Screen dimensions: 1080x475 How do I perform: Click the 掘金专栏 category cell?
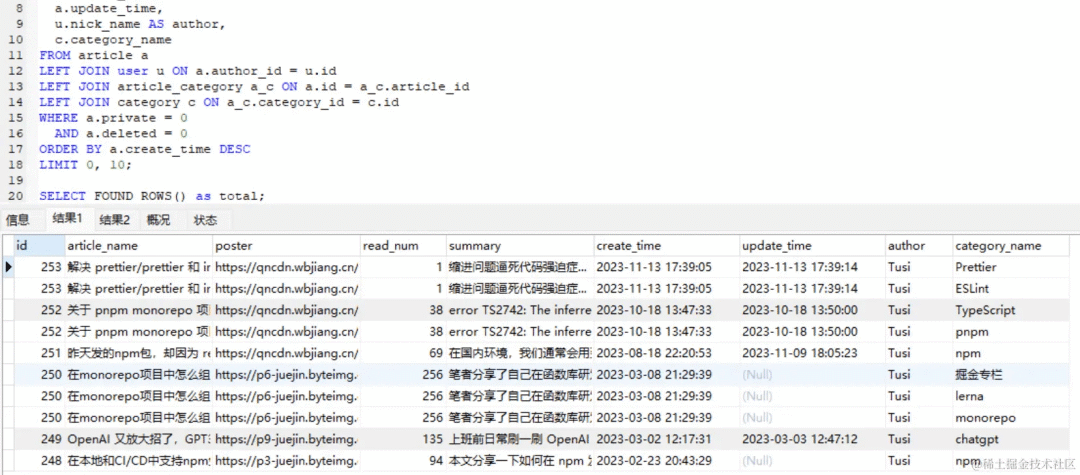(x=1010, y=374)
